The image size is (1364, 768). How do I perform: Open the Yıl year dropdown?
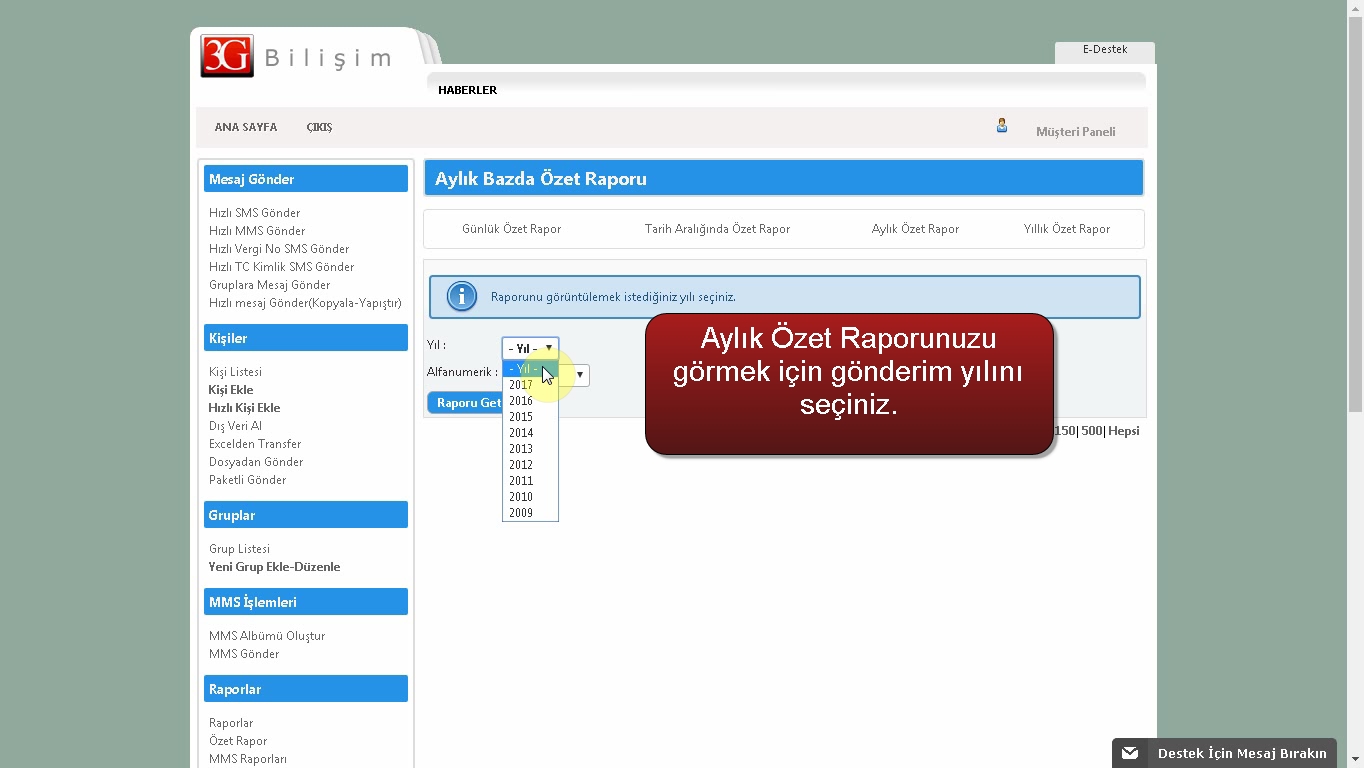pyautogui.click(x=530, y=348)
